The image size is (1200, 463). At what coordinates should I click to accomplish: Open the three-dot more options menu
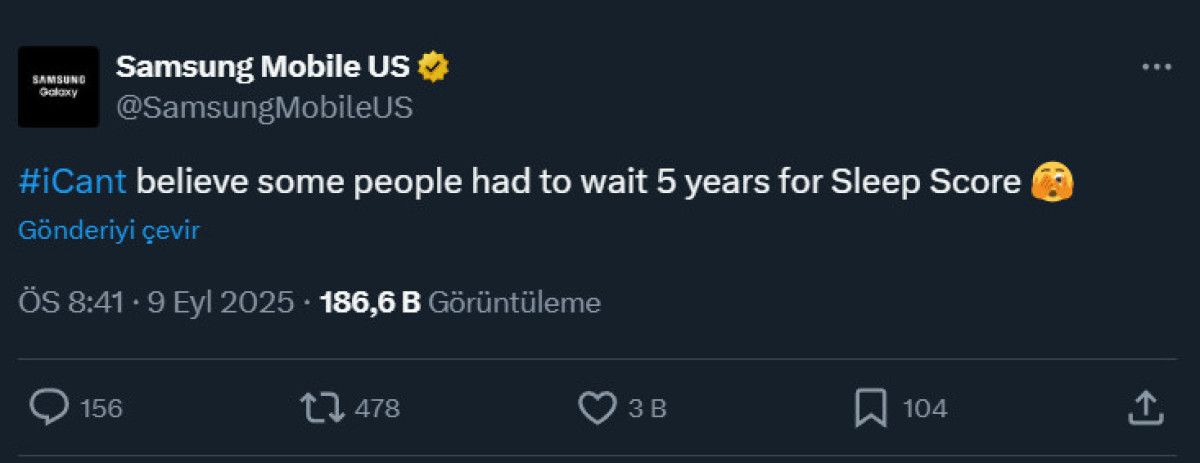pos(1156,67)
